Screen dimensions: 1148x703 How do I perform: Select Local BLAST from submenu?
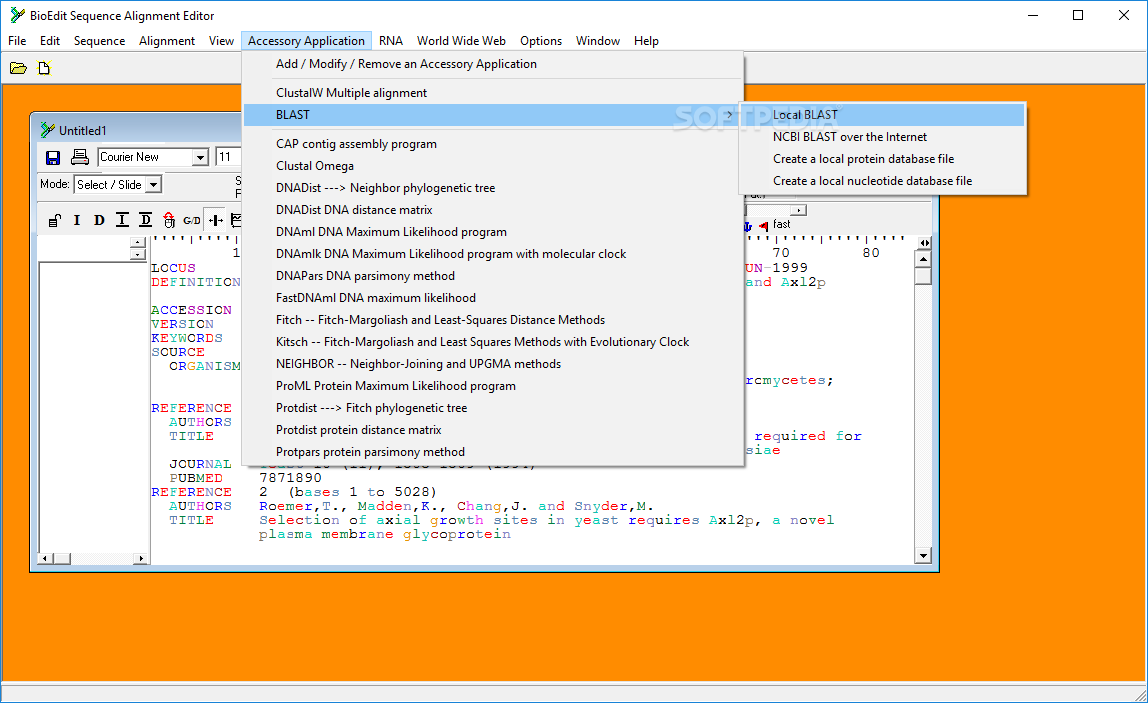click(882, 115)
